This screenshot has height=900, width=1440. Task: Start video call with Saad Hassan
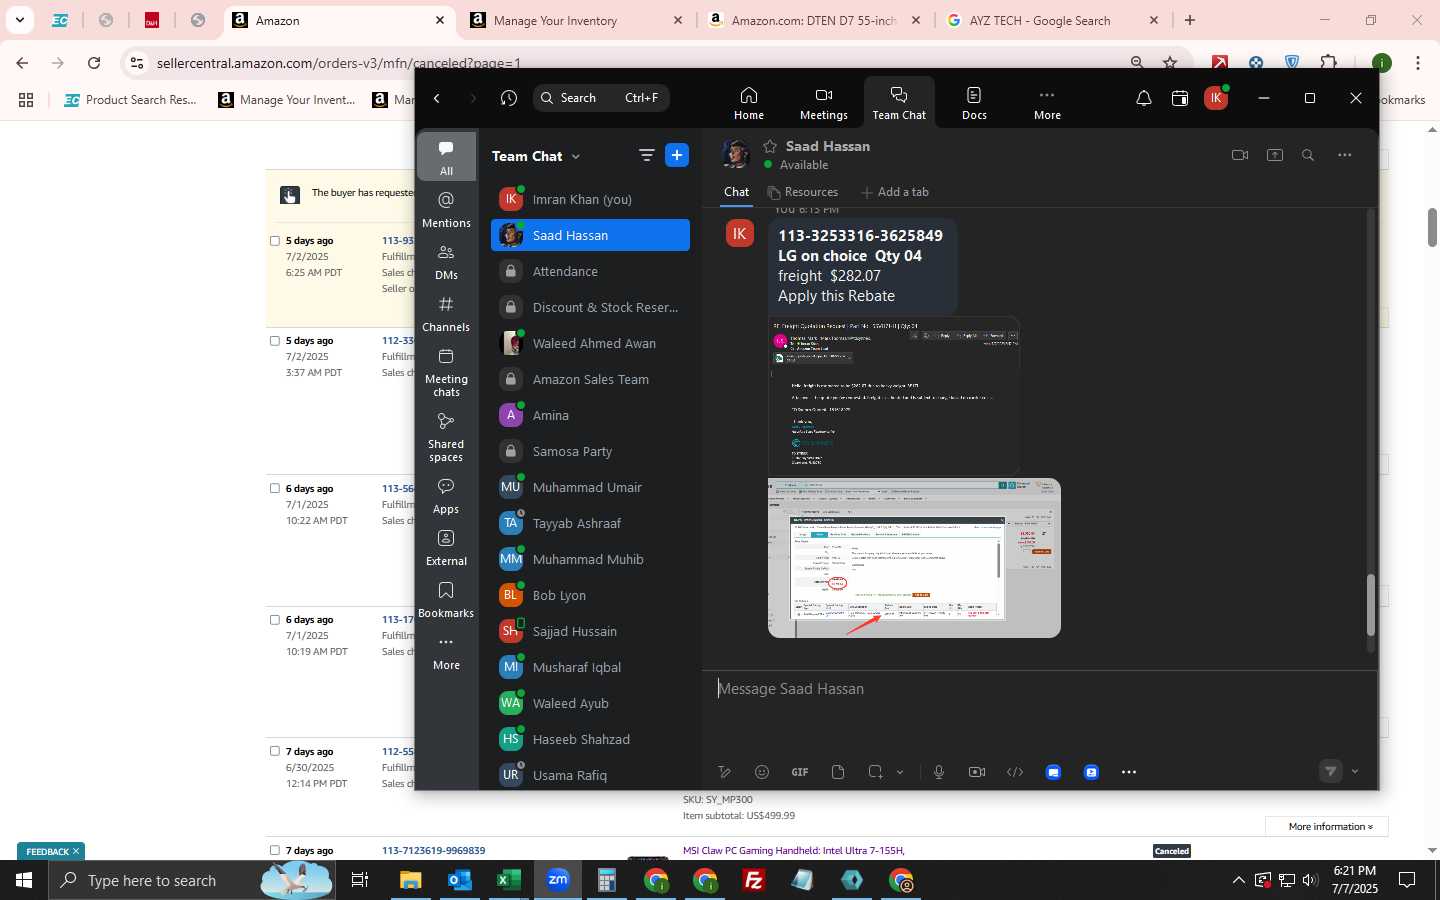[x=1240, y=155]
